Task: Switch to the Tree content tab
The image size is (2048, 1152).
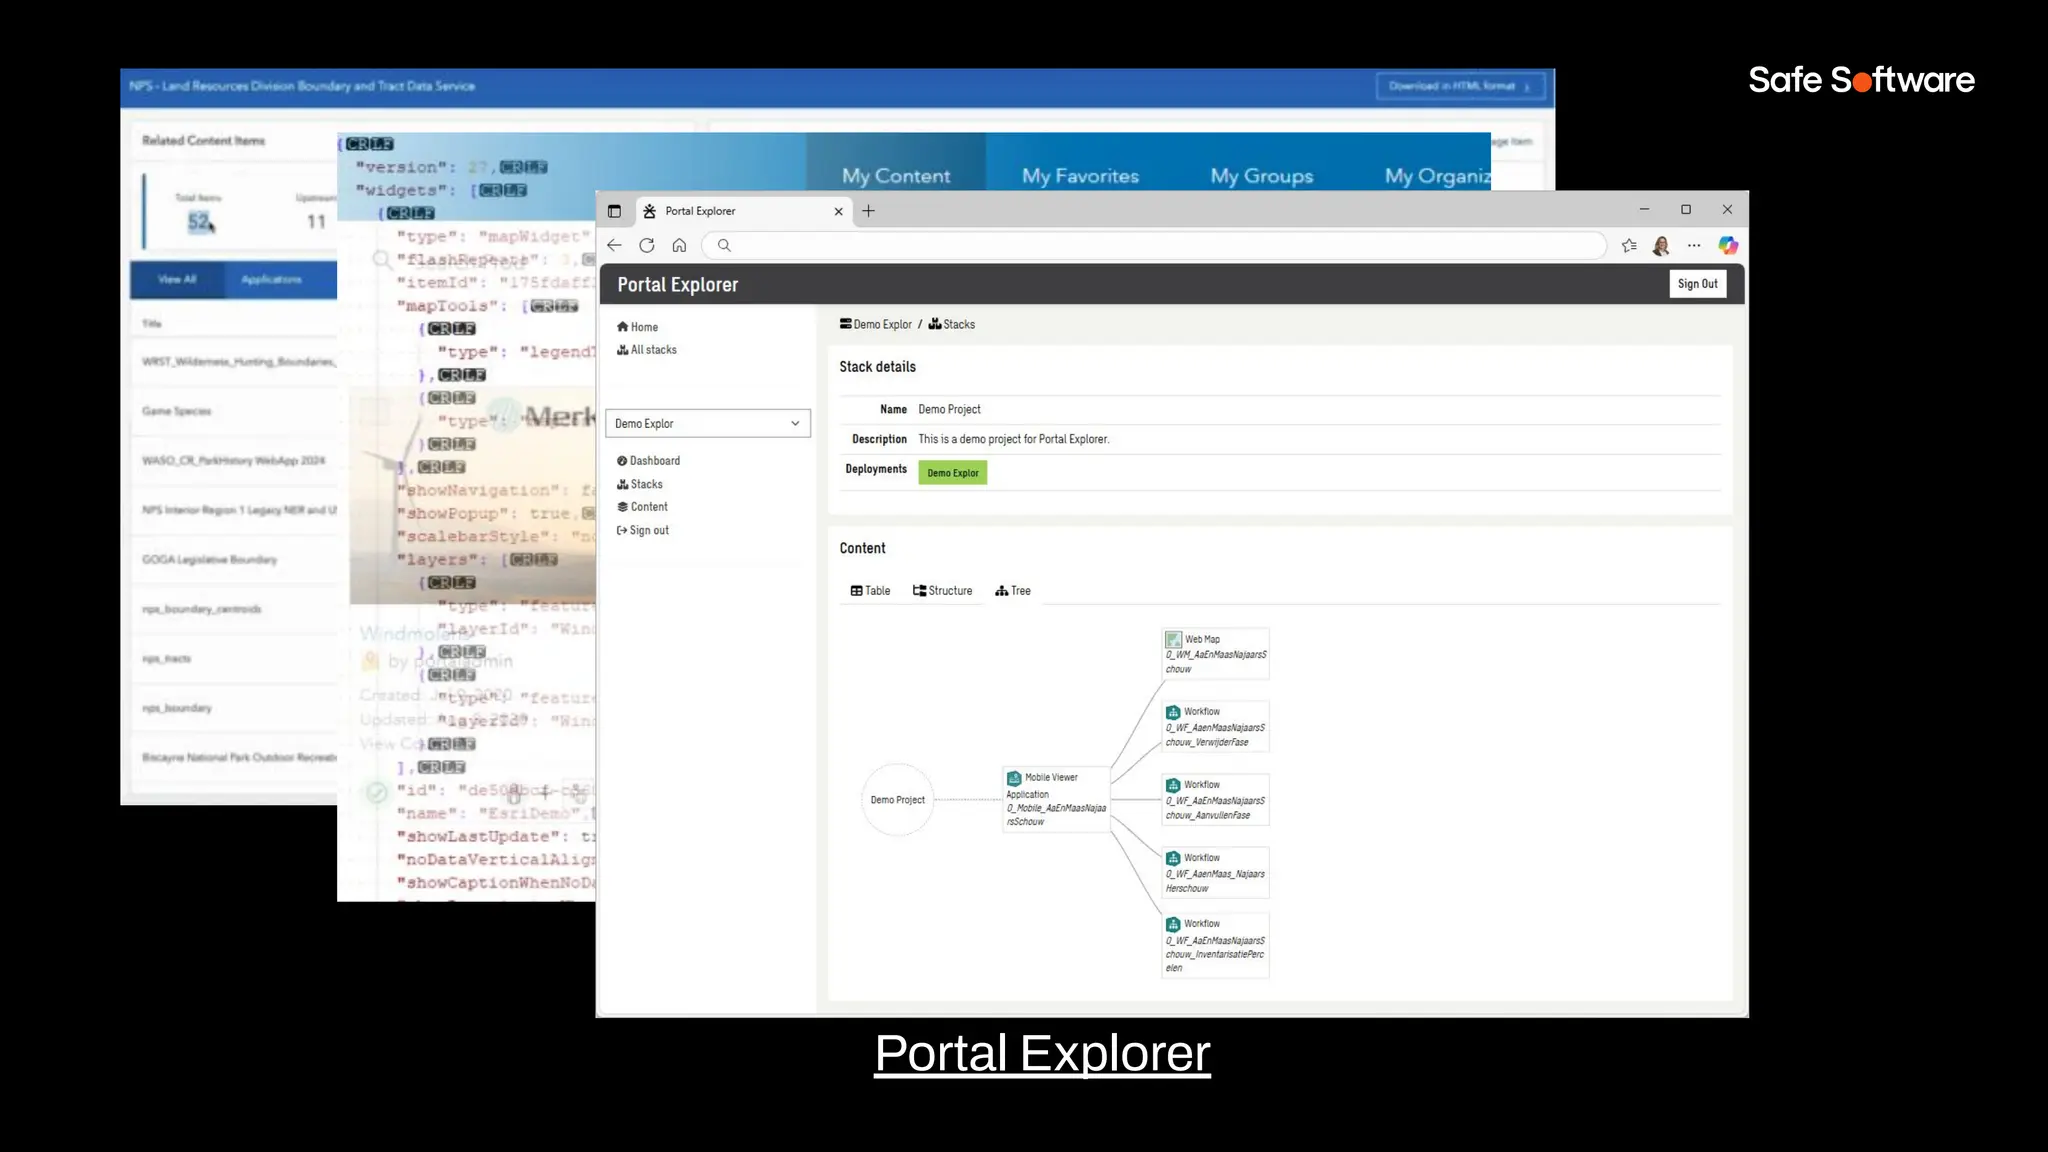Action: click(1013, 591)
